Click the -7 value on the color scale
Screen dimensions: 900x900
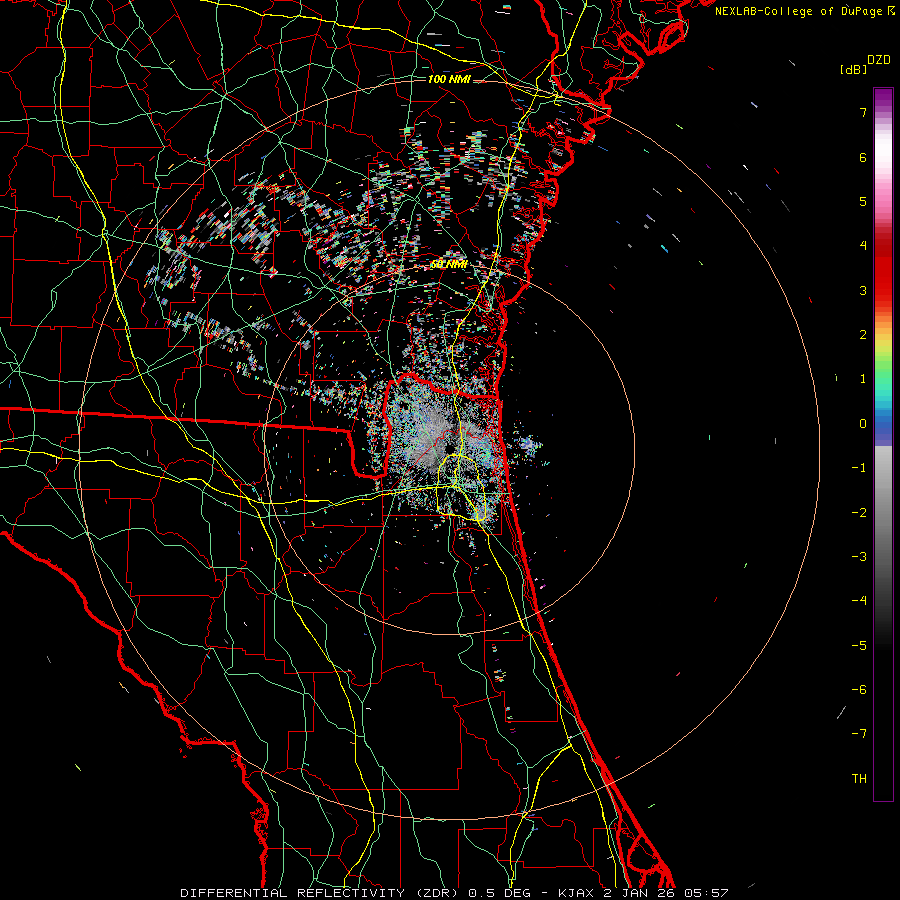[859, 734]
